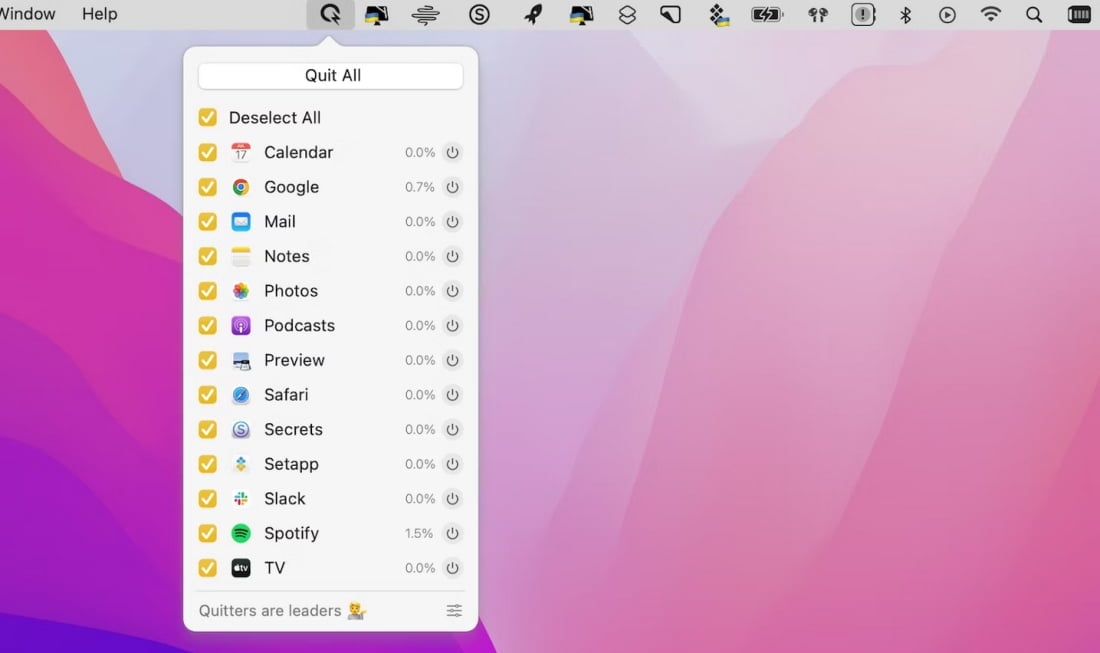Open the Now Playing menu bar icon
Screen dimensions: 1100x653
coord(947,14)
